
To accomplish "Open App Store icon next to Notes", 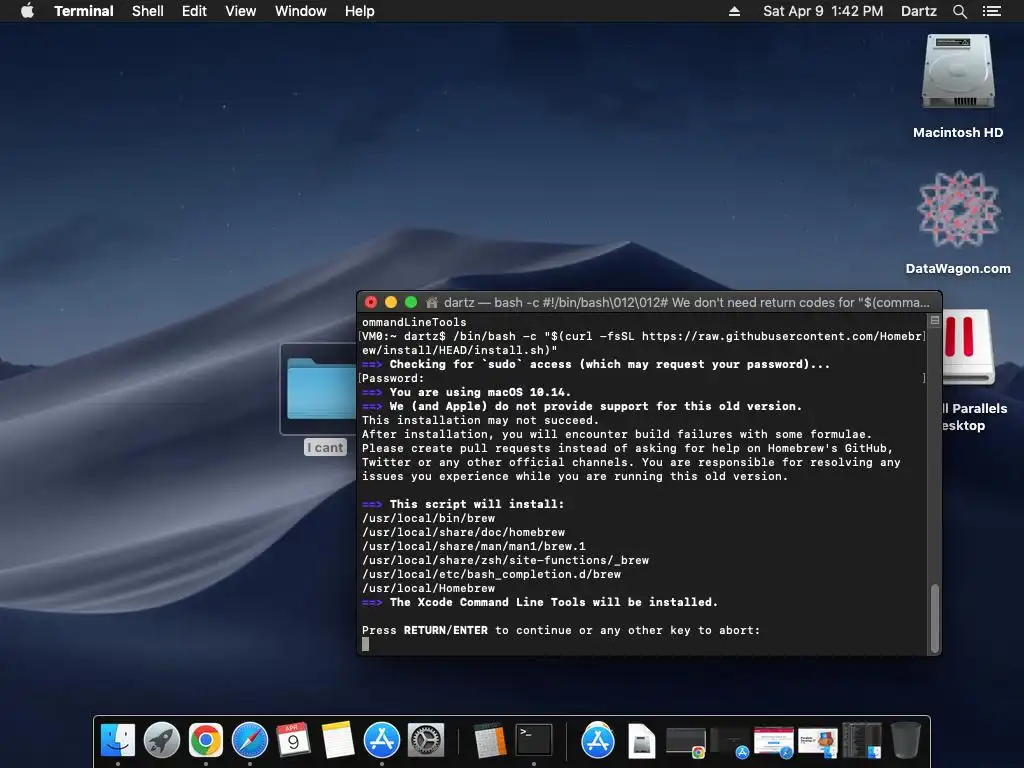I will click(381, 740).
